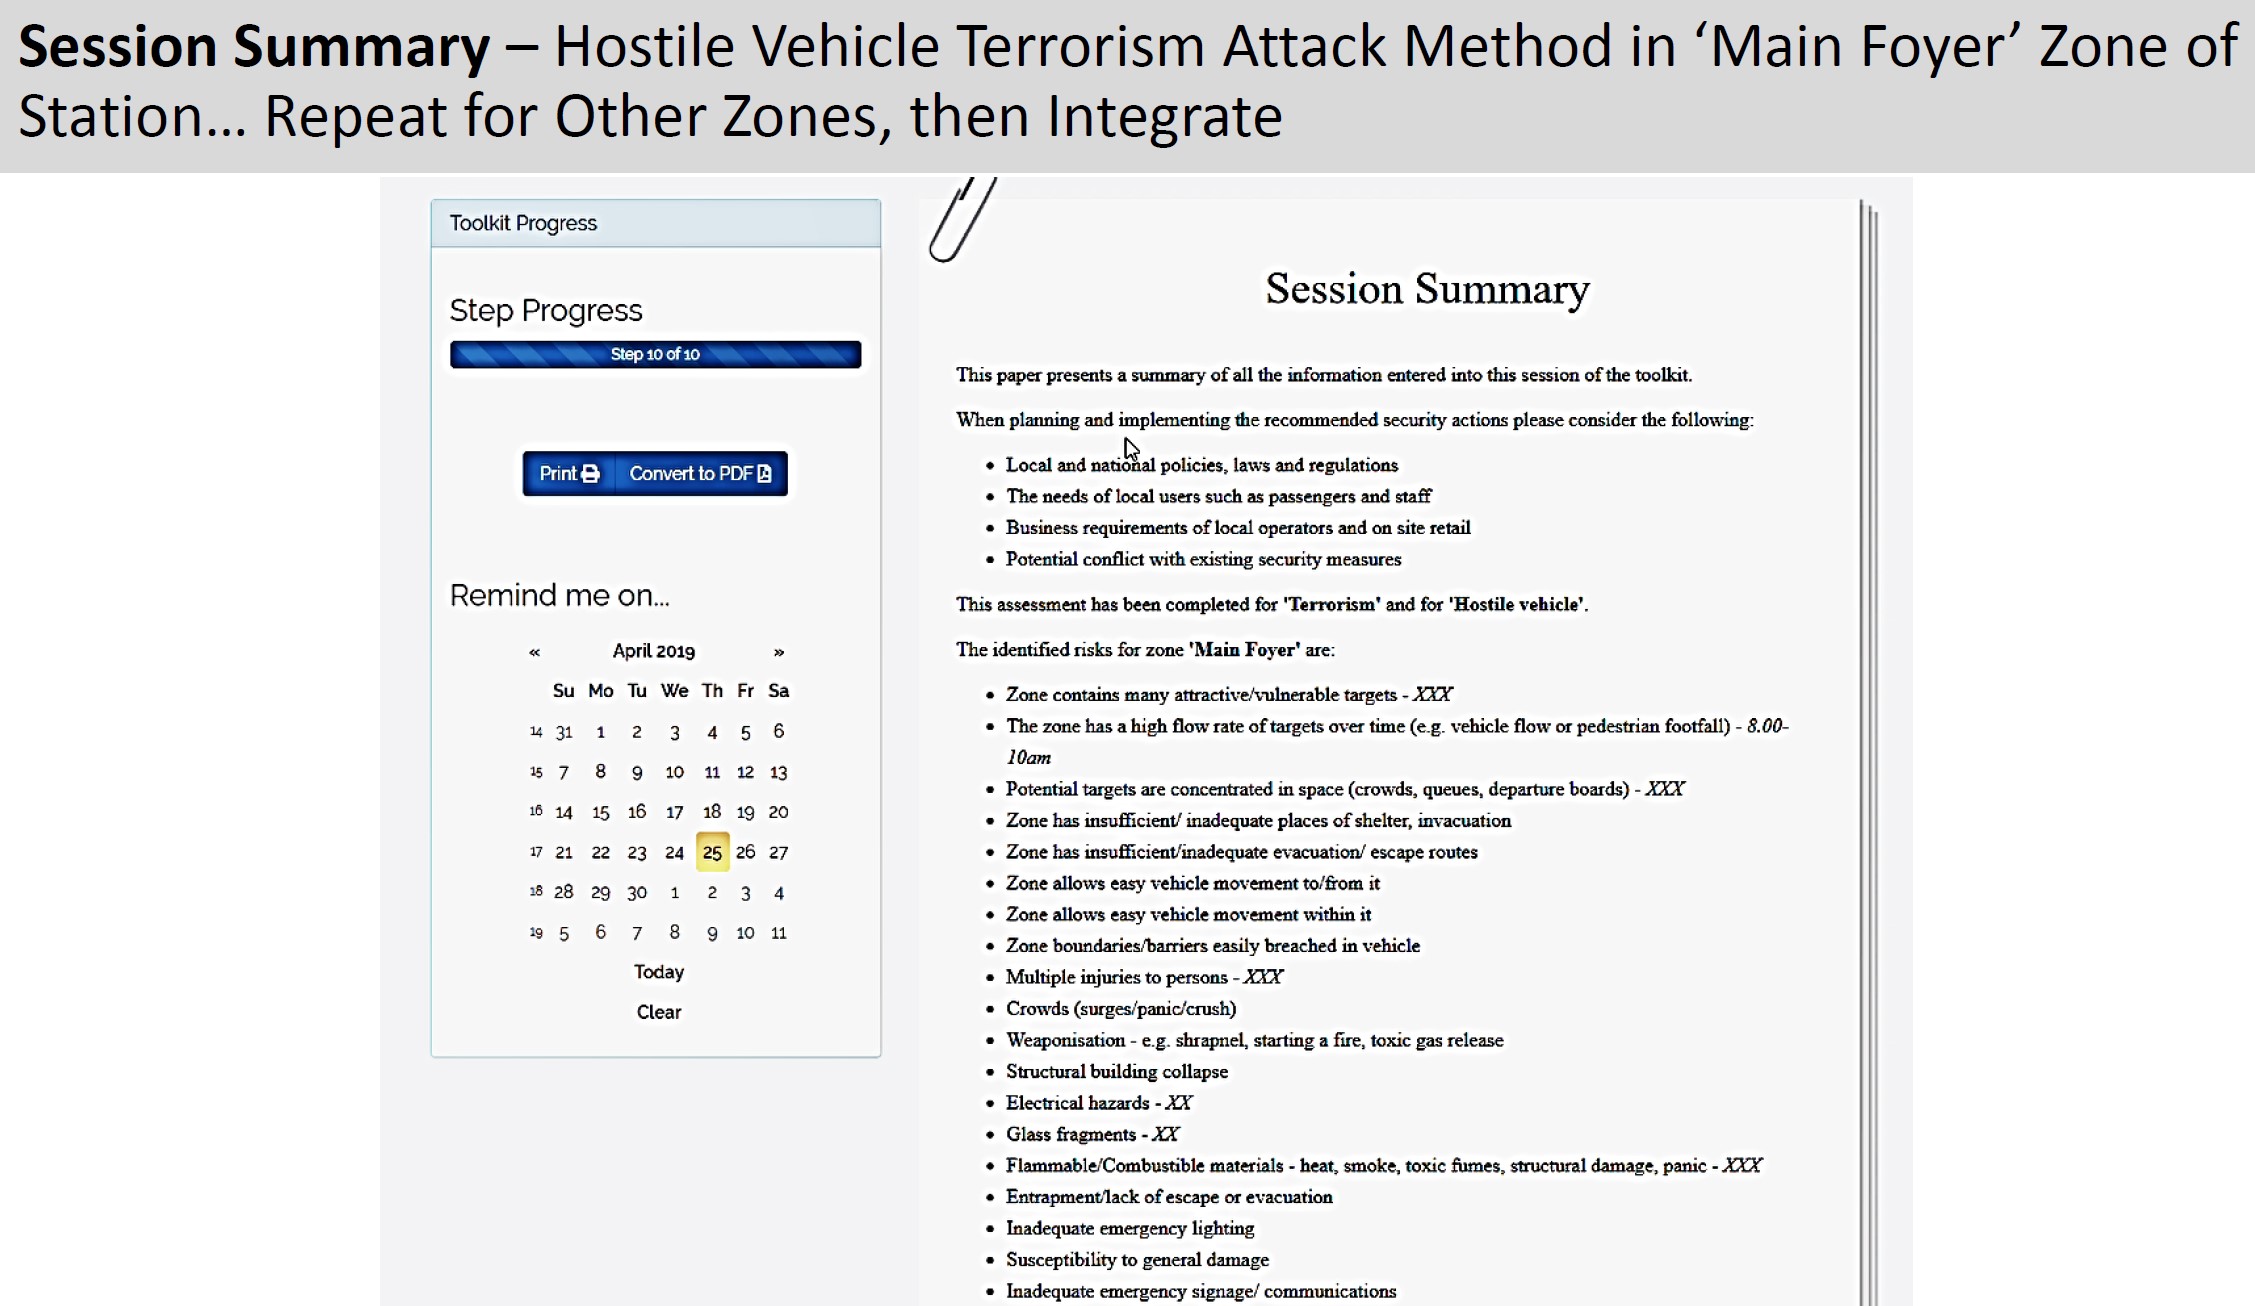Select April 8 in the calendar
Image resolution: width=2255 pixels, height=1306 pixels.
[x=600, y=772]
